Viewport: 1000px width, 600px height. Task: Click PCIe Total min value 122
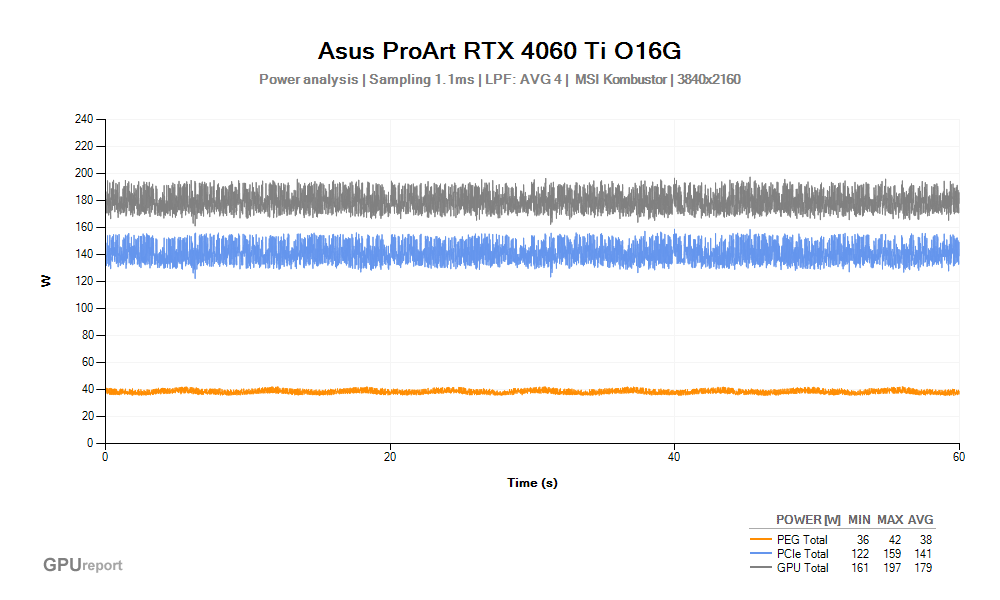coord(860,554)
